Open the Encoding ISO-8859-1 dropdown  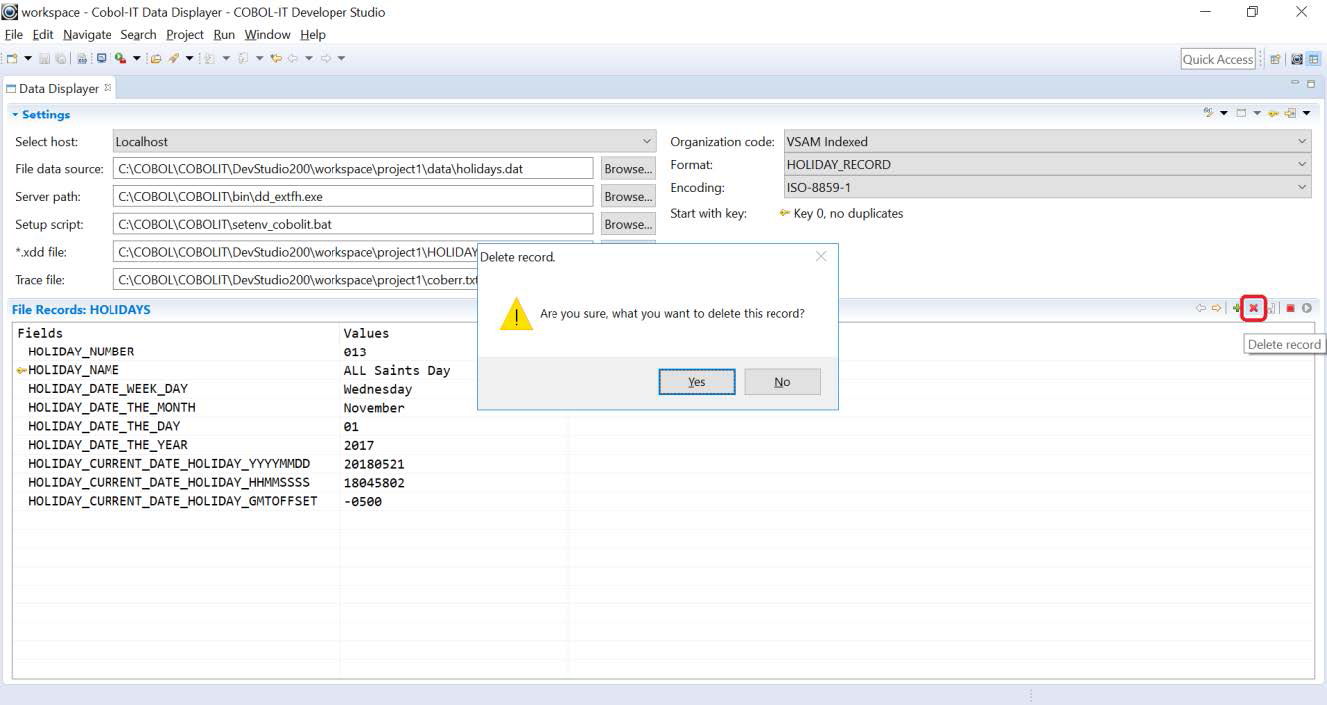click(x=1301, y=187)
